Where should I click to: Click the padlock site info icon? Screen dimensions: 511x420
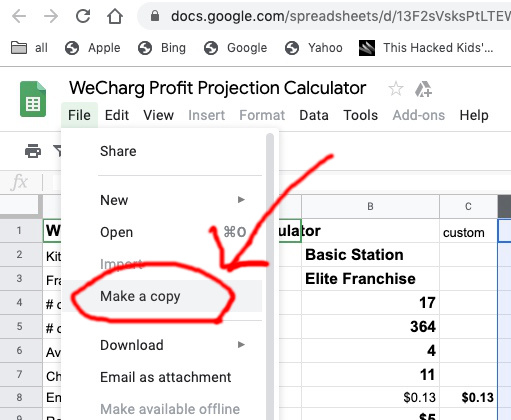click(x=155, y=16)
